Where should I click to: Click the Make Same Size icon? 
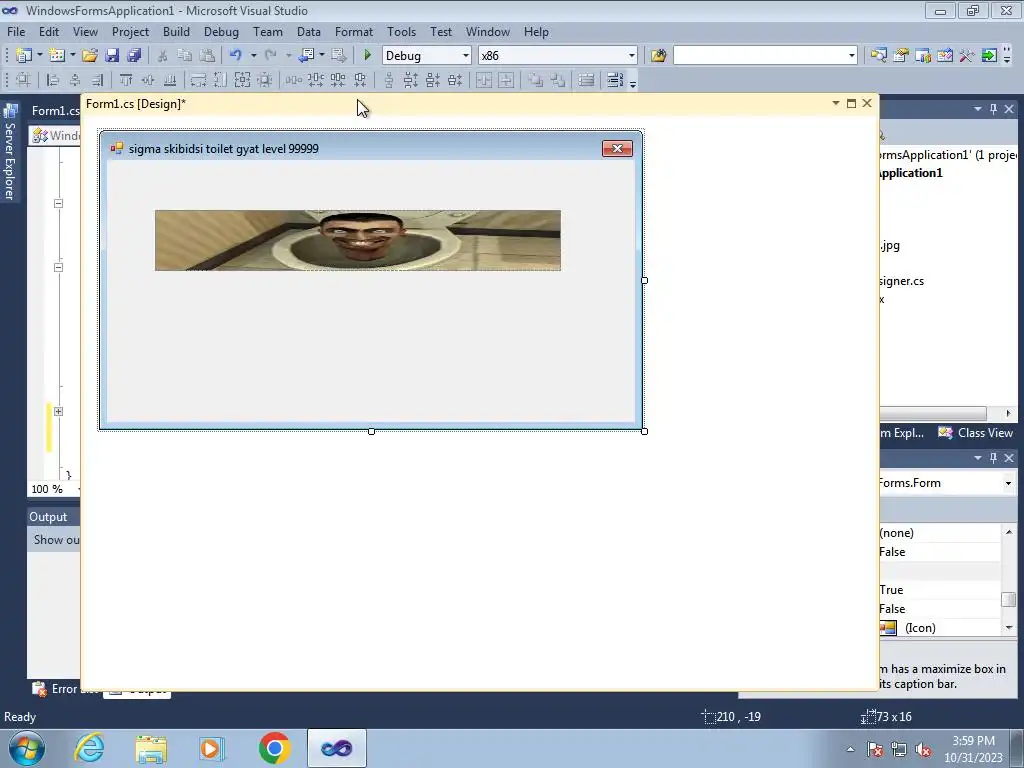click(x=242, y=80)
